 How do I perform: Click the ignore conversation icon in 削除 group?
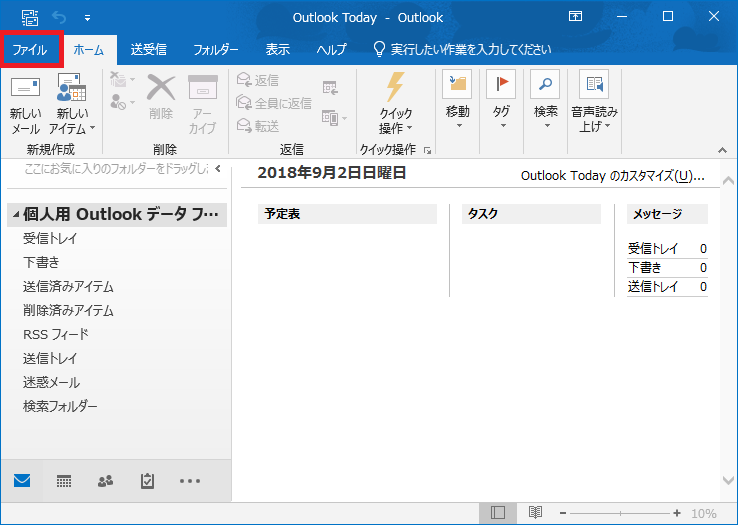(122, 80)
